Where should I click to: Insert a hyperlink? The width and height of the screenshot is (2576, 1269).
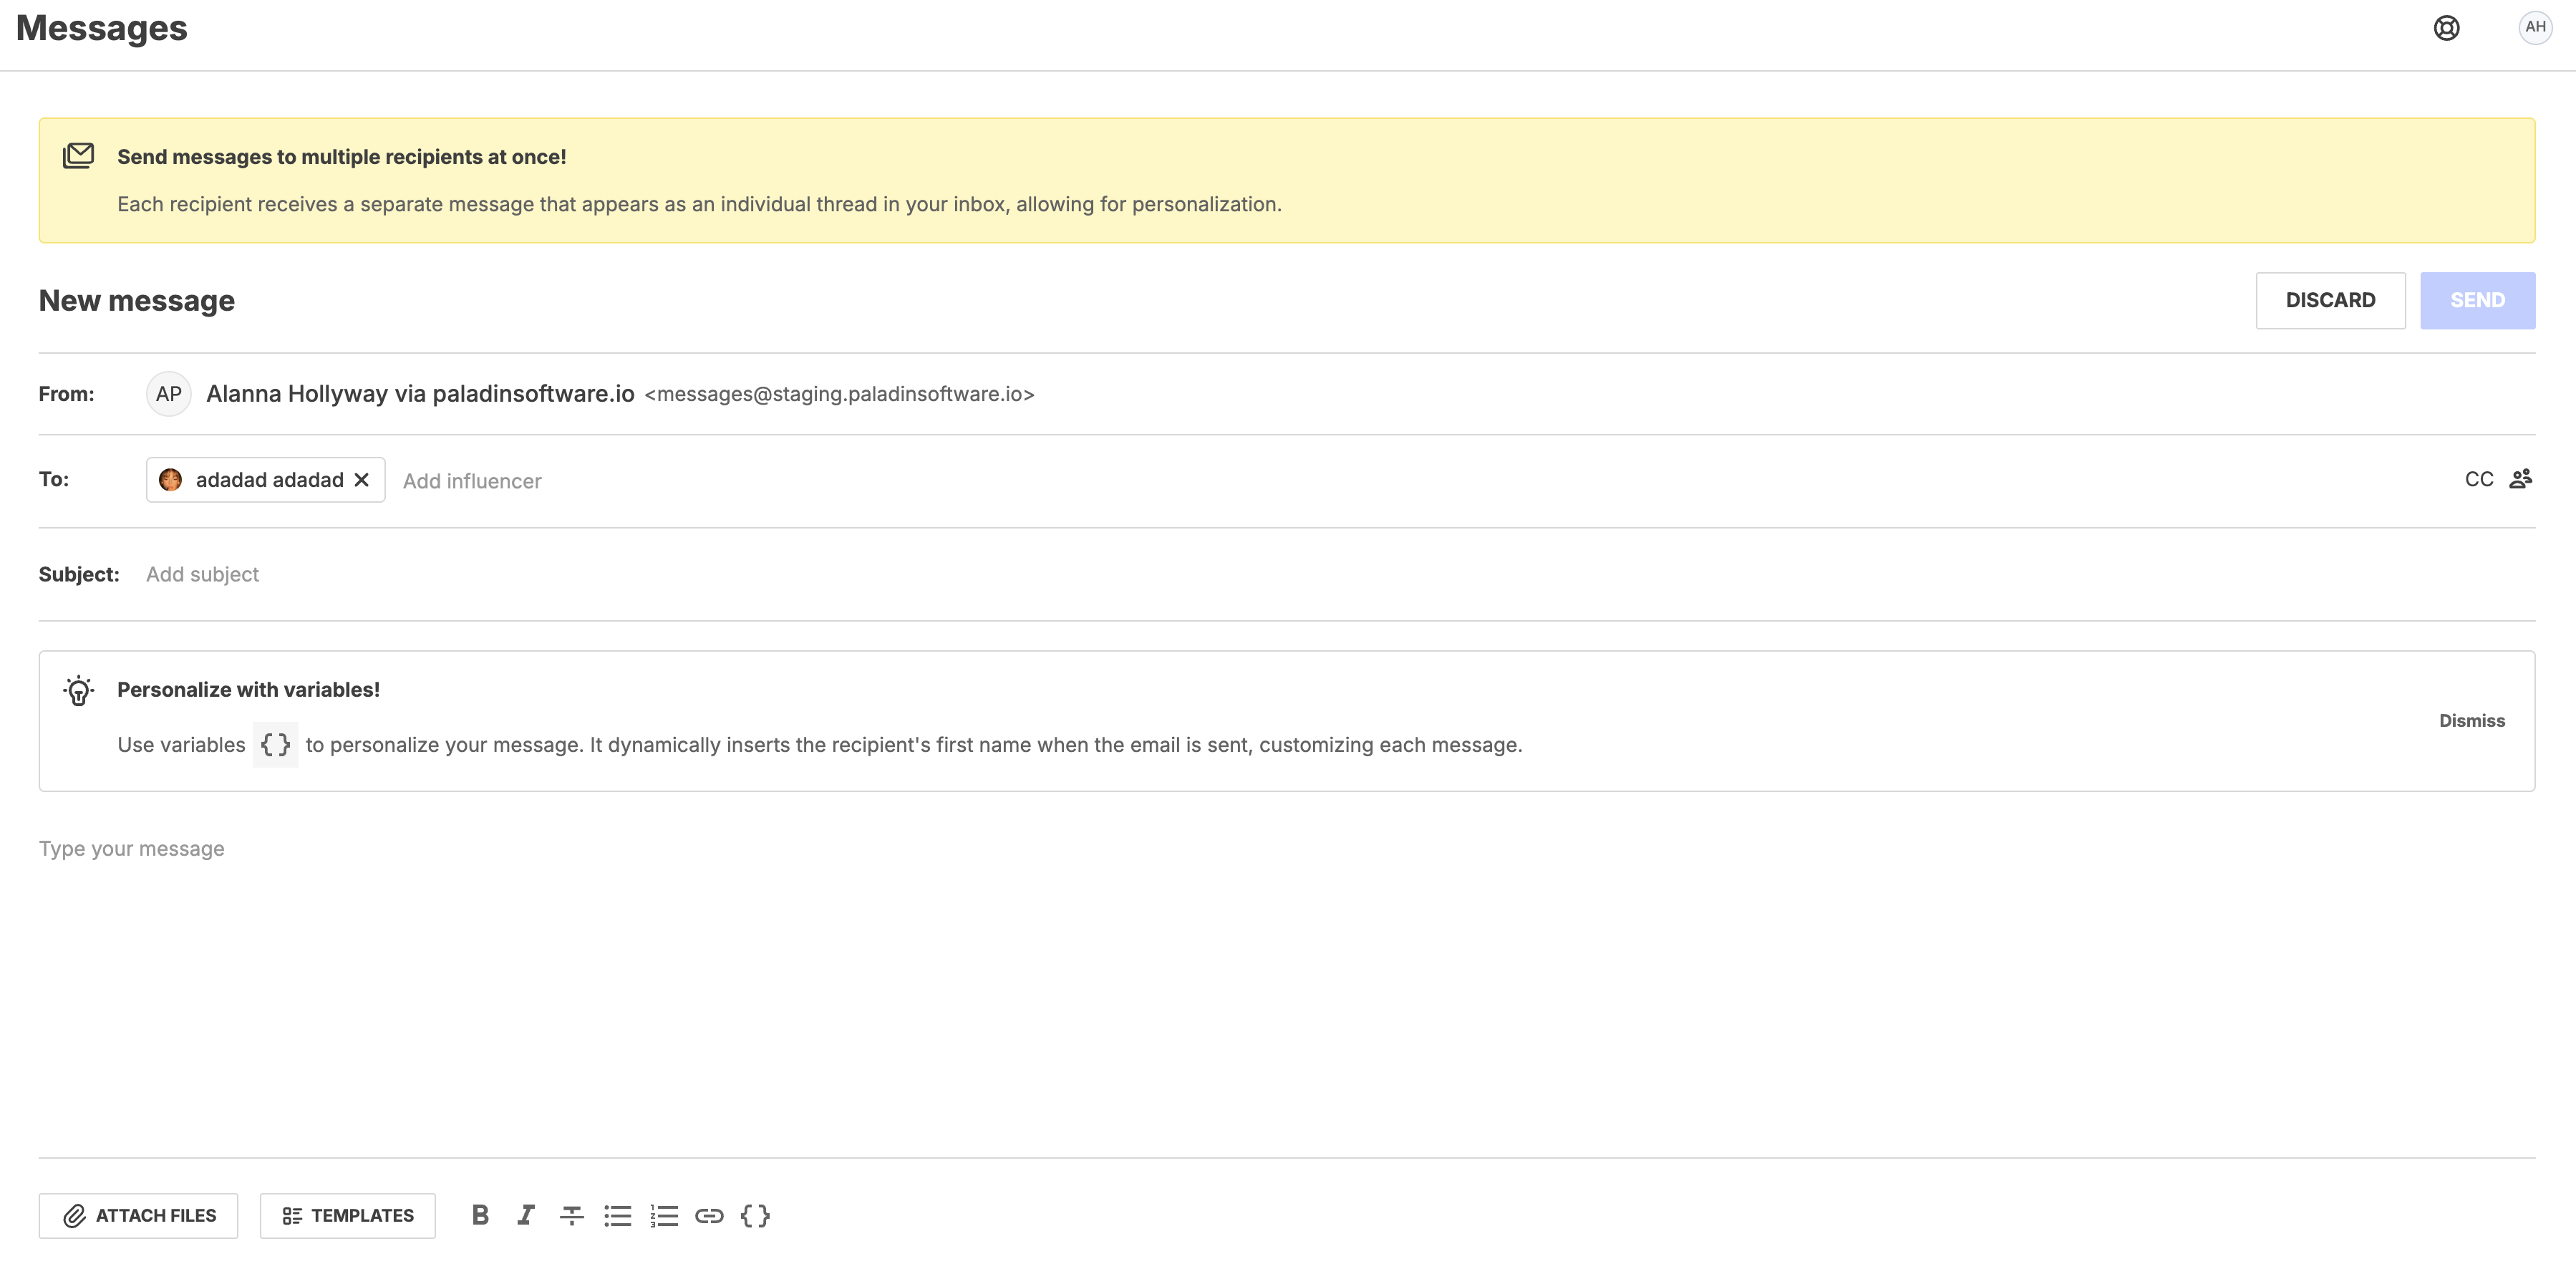709,1216
